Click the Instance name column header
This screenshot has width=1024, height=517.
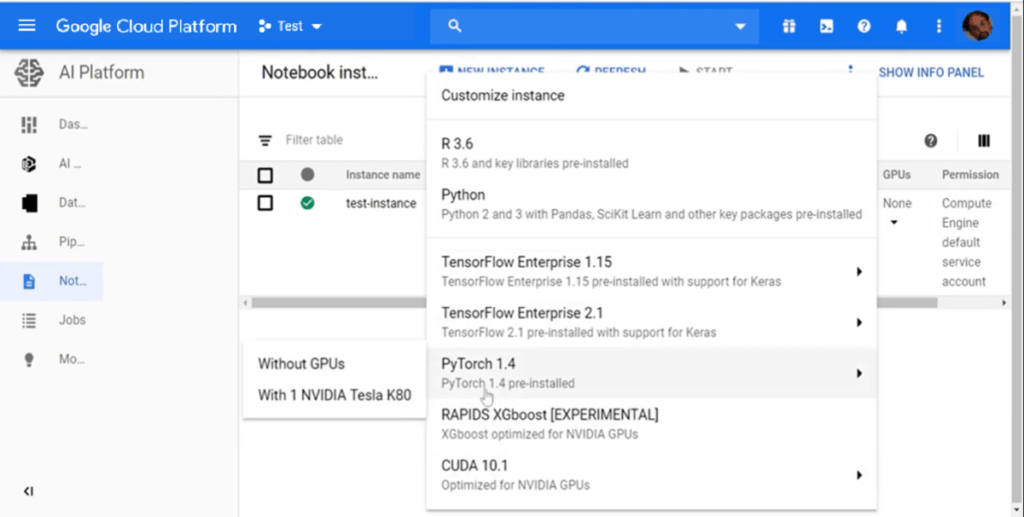point(383,175)
